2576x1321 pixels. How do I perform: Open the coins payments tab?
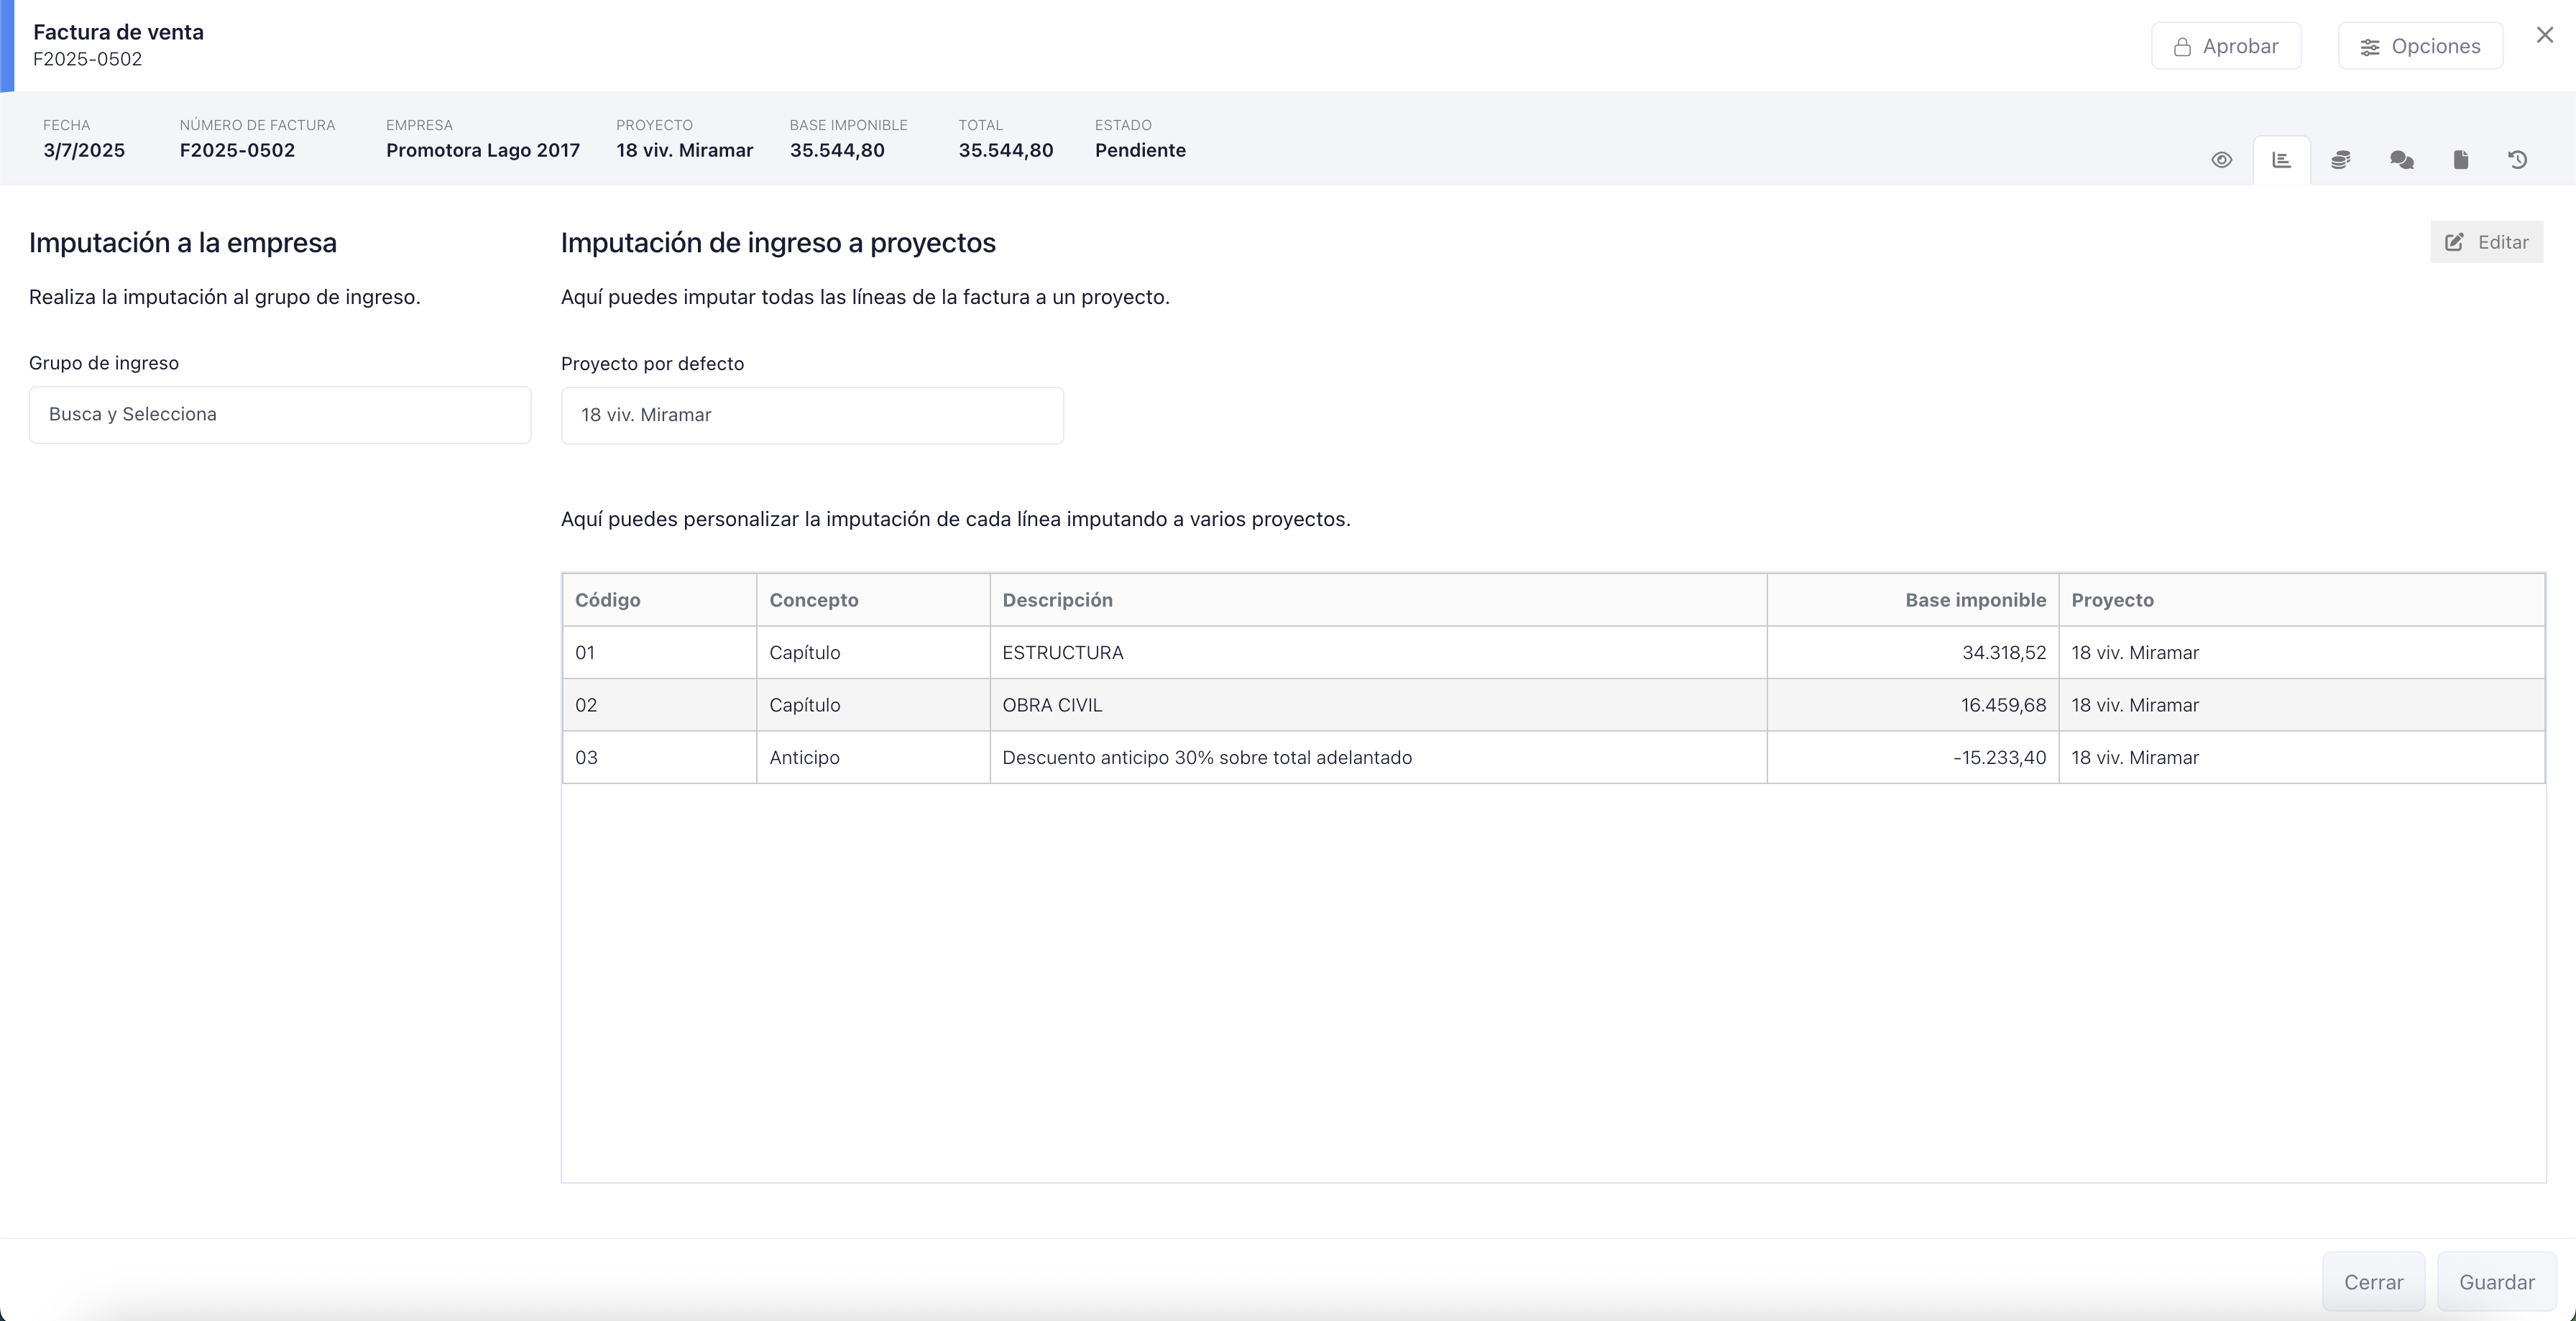tap(2340, 160)
